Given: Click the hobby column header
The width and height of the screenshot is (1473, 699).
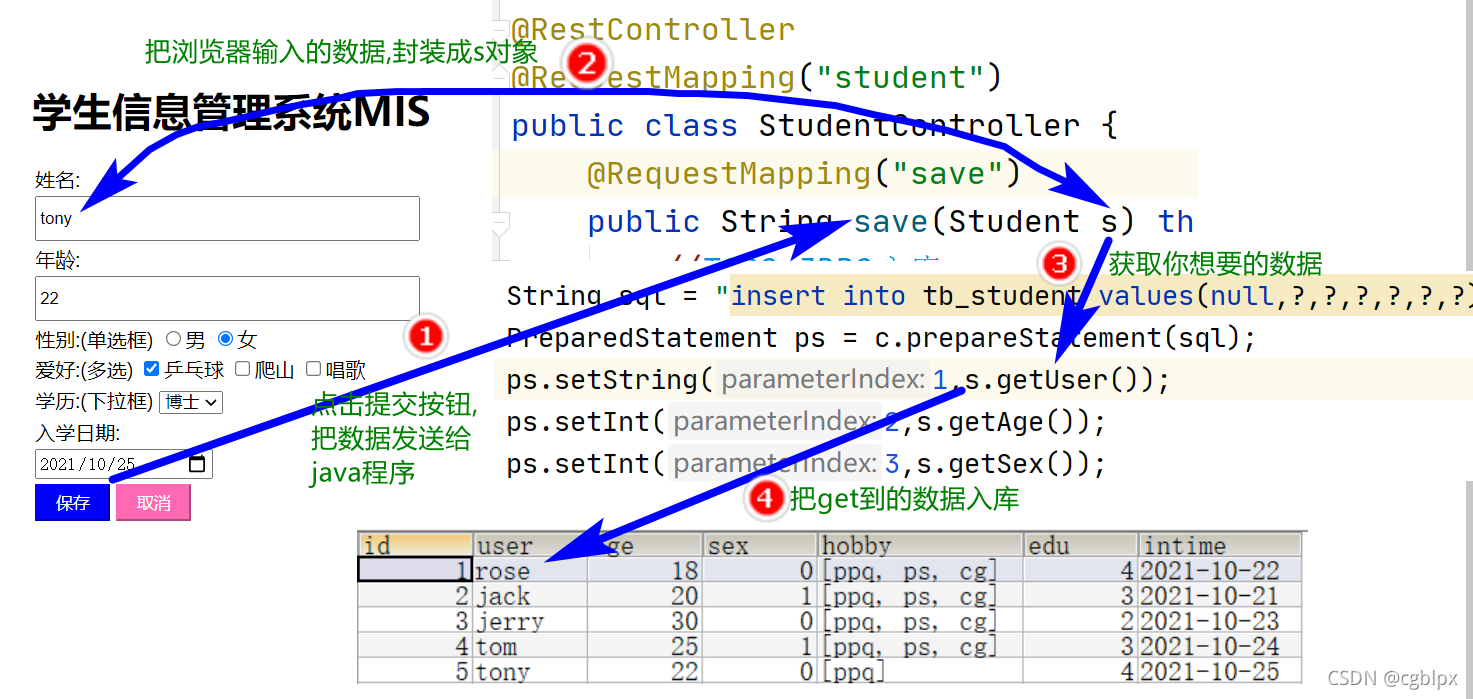Looking at the screenshot, I should (x=922, y=545).
